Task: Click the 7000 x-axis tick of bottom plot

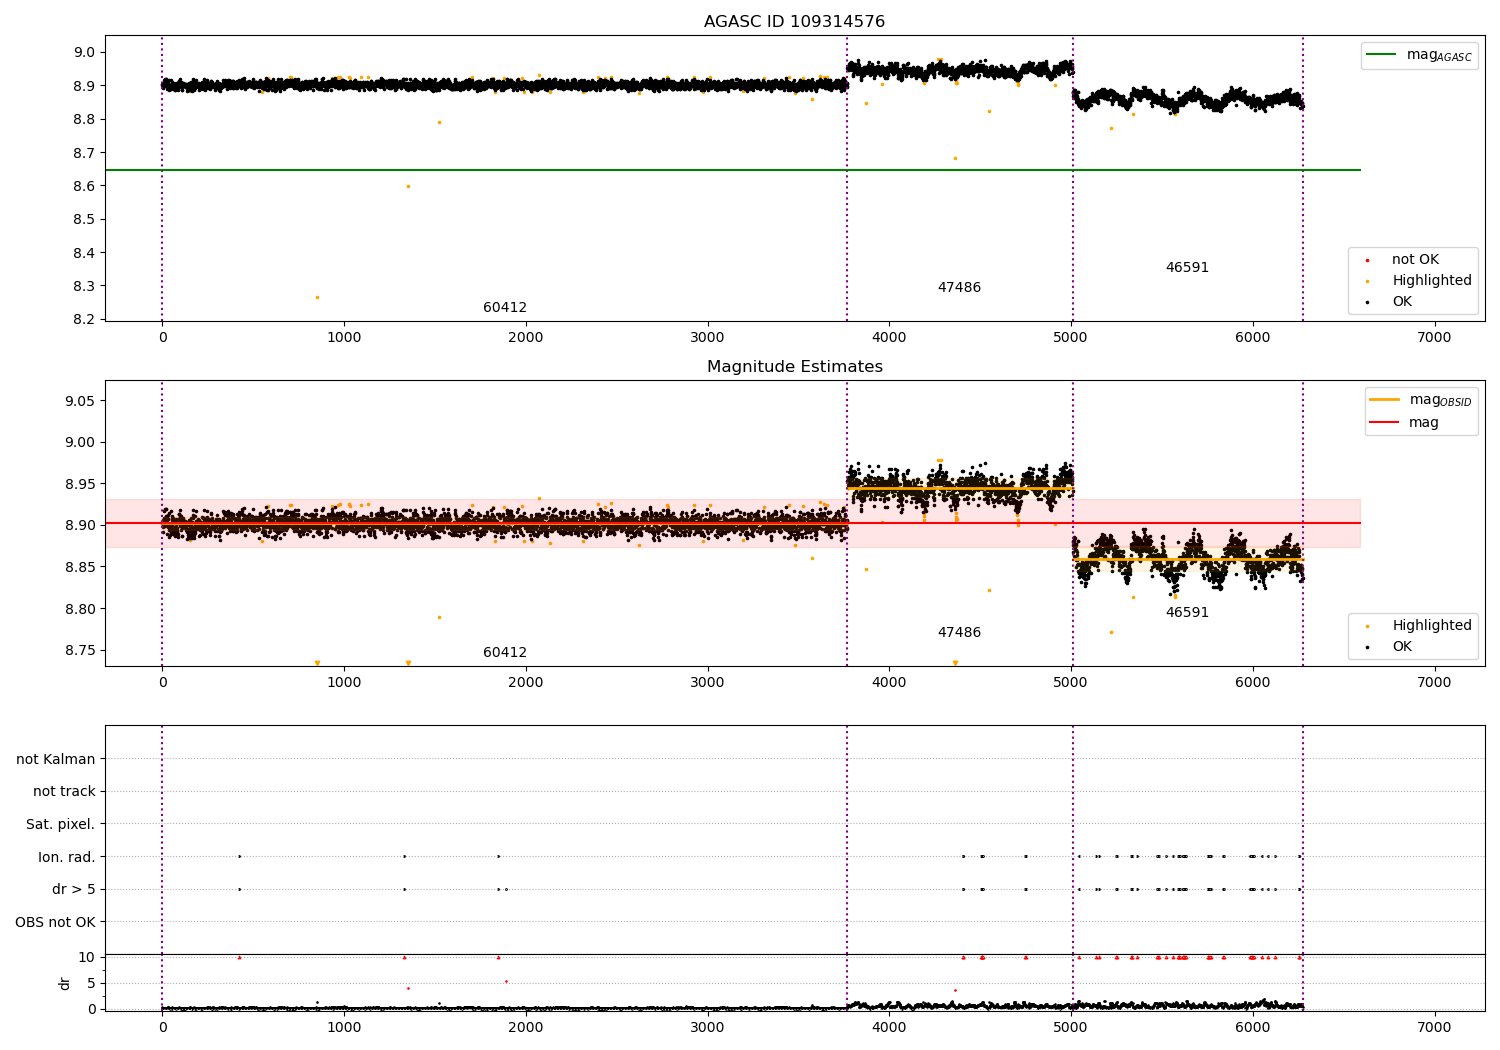Action: pyautogui.click(x=1435, y=1027)
